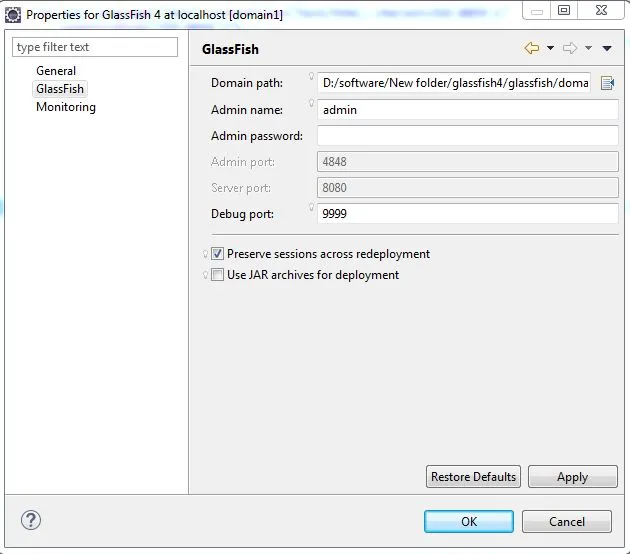Click the Debug port field
Viewport: 630px width, 554px height.
[x=468, y=213]
